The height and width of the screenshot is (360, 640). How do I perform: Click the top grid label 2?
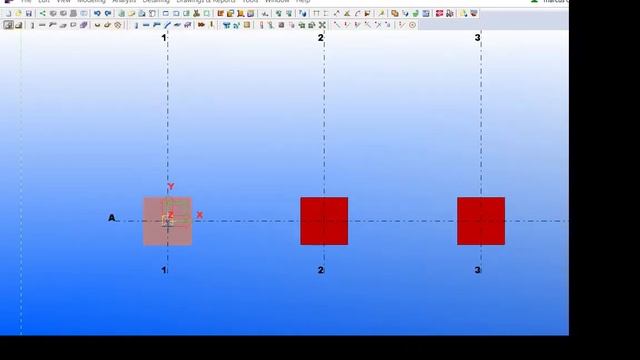[320, 38]
